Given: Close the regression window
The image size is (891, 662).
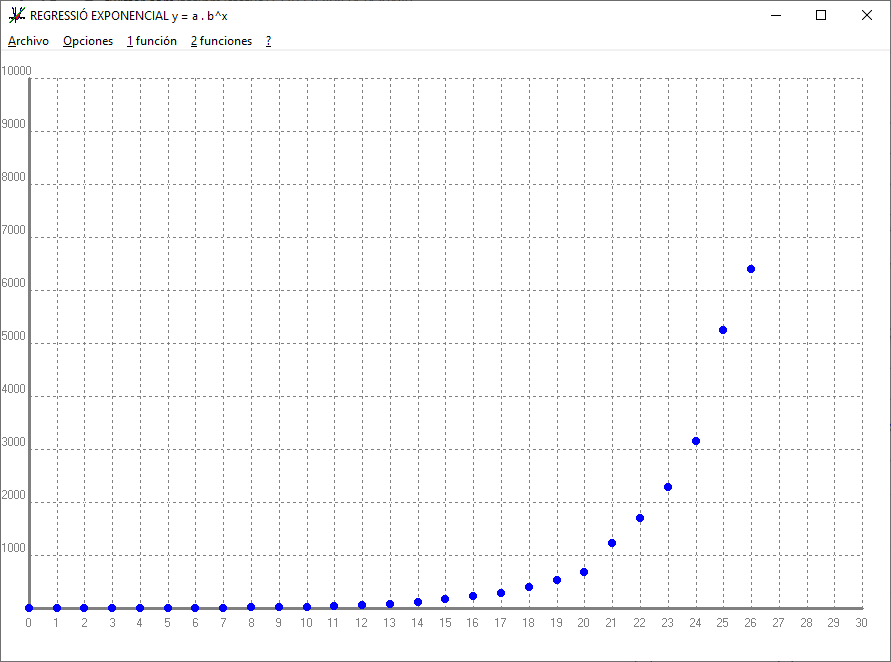Looking at the screenshot, I should pyautogui.click(x=867, y=15).
